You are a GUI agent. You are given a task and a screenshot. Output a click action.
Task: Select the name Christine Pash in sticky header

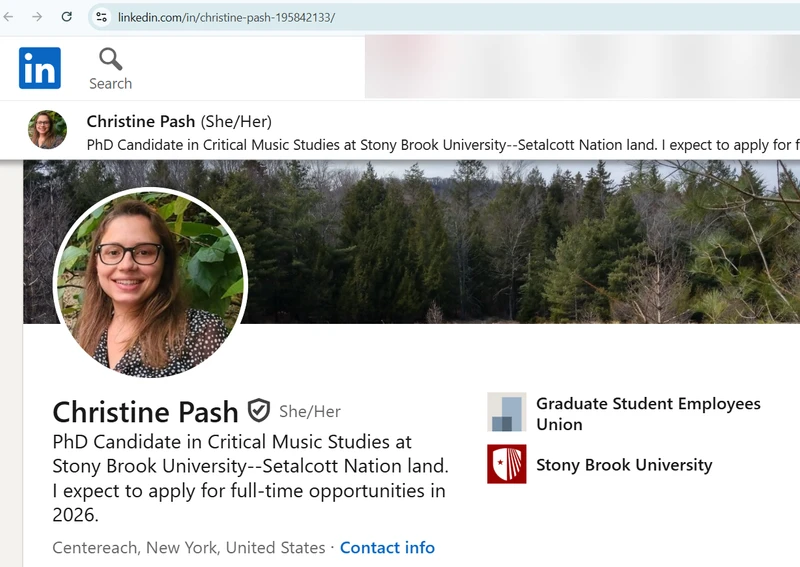(141, 121)
